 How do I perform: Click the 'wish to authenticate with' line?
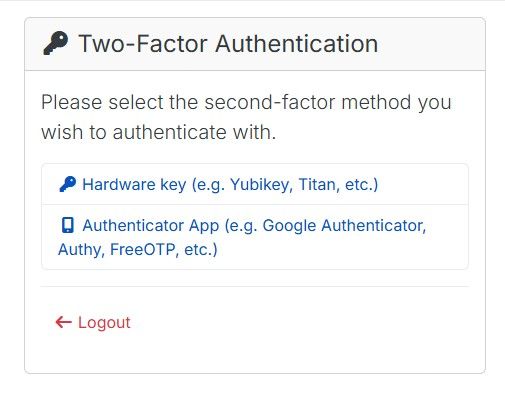(x=159, y=132)
